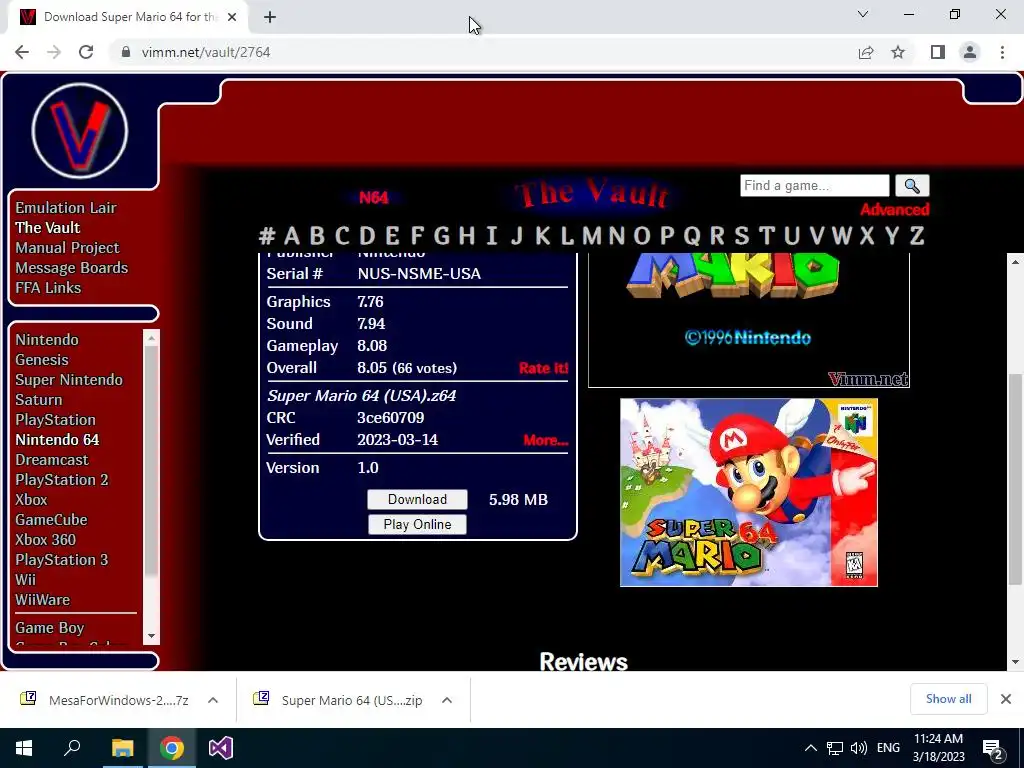
Task: Open Emulation Lair in the sidebar
Action: pos(66,208)
